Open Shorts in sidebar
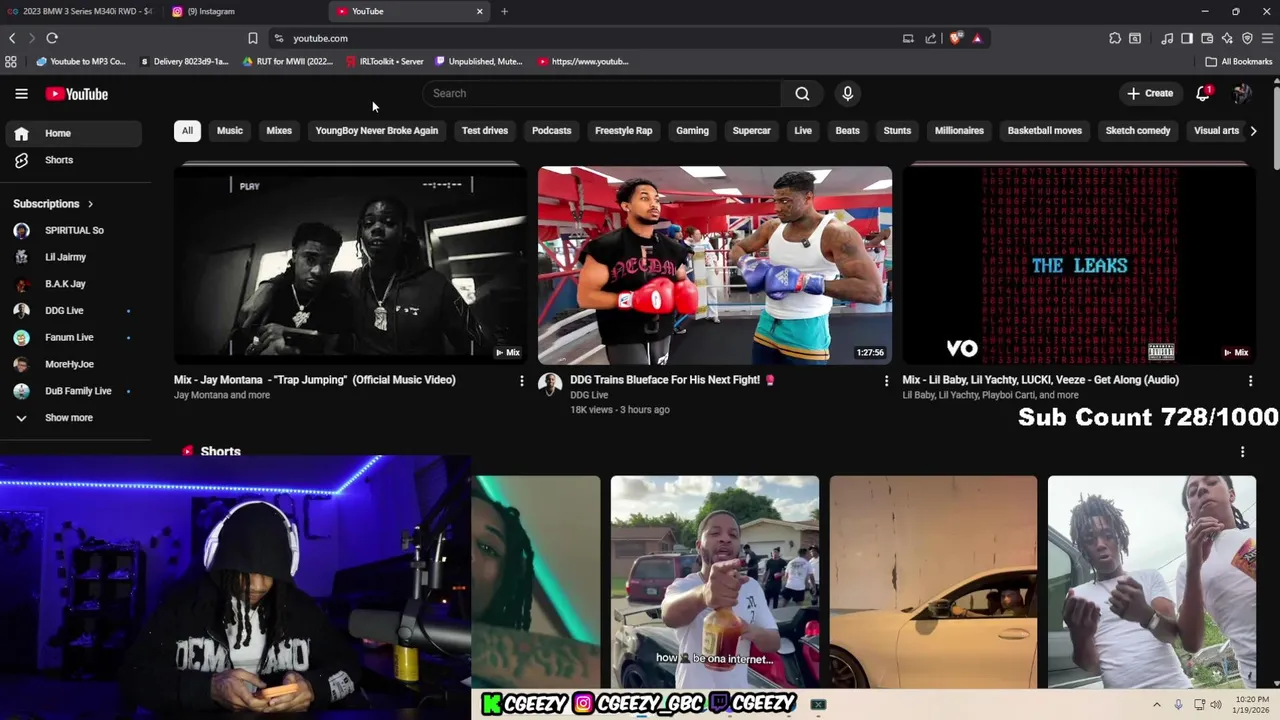Image resolution: width=1280 pixels, height=720 pixels. coord(73,160)
